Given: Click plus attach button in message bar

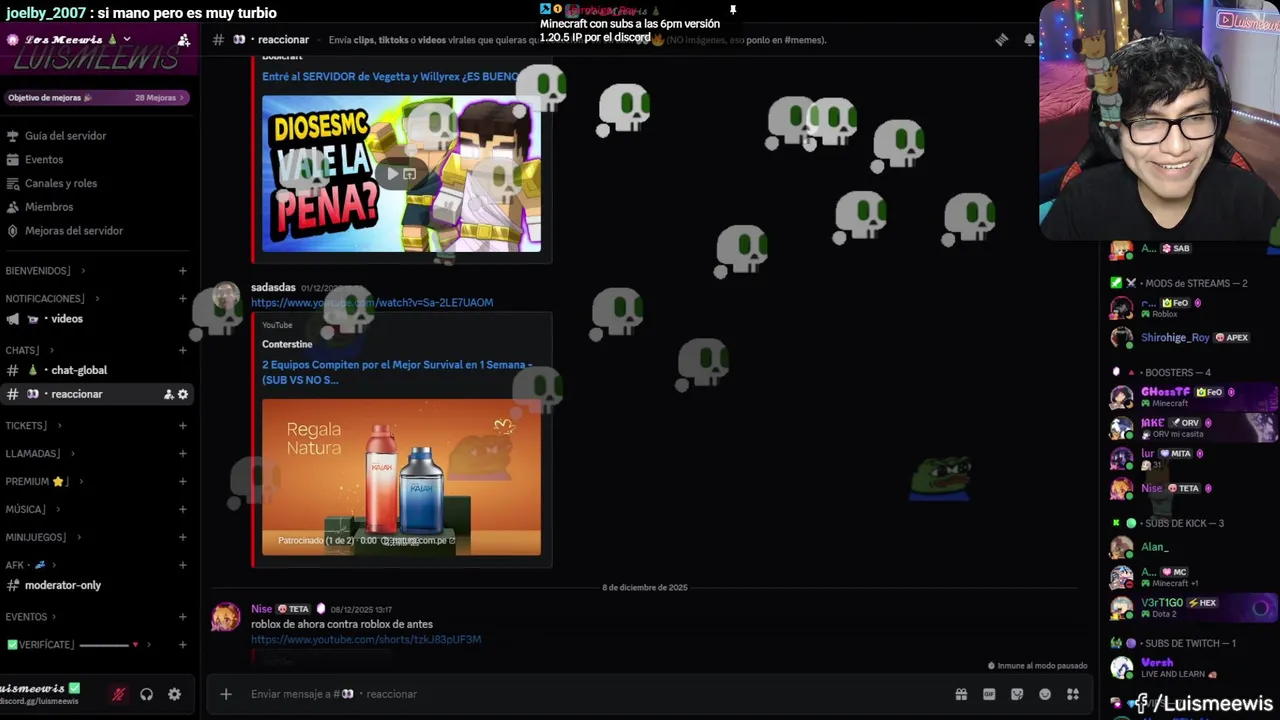Looking at the screenshot, I should [226, 694].
